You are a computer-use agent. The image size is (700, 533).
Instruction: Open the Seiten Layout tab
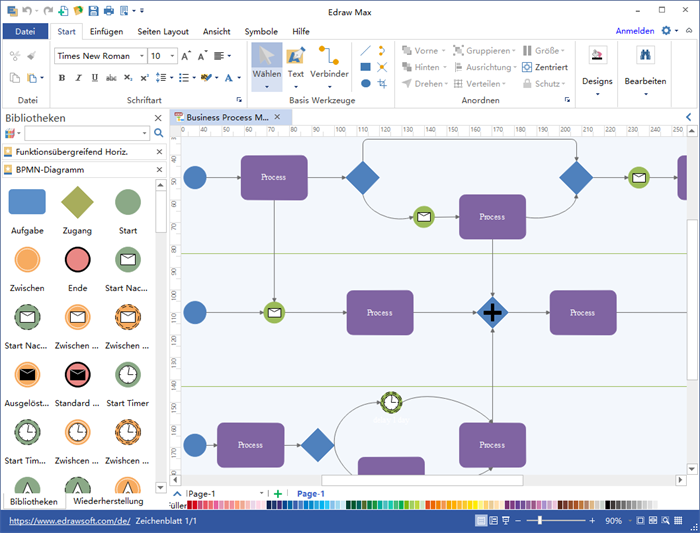coord(165,31)
